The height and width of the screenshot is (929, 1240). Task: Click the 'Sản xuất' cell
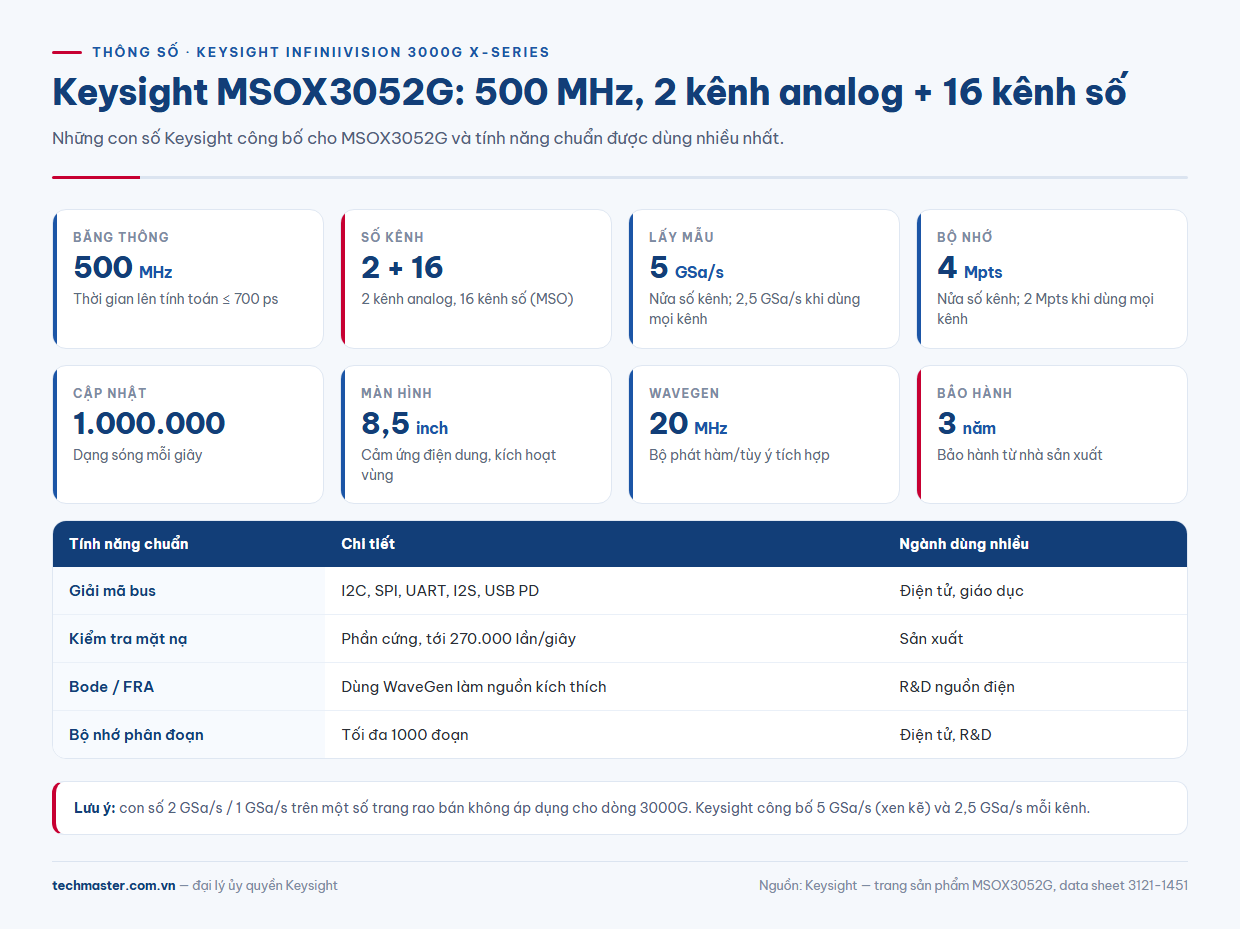931,639
